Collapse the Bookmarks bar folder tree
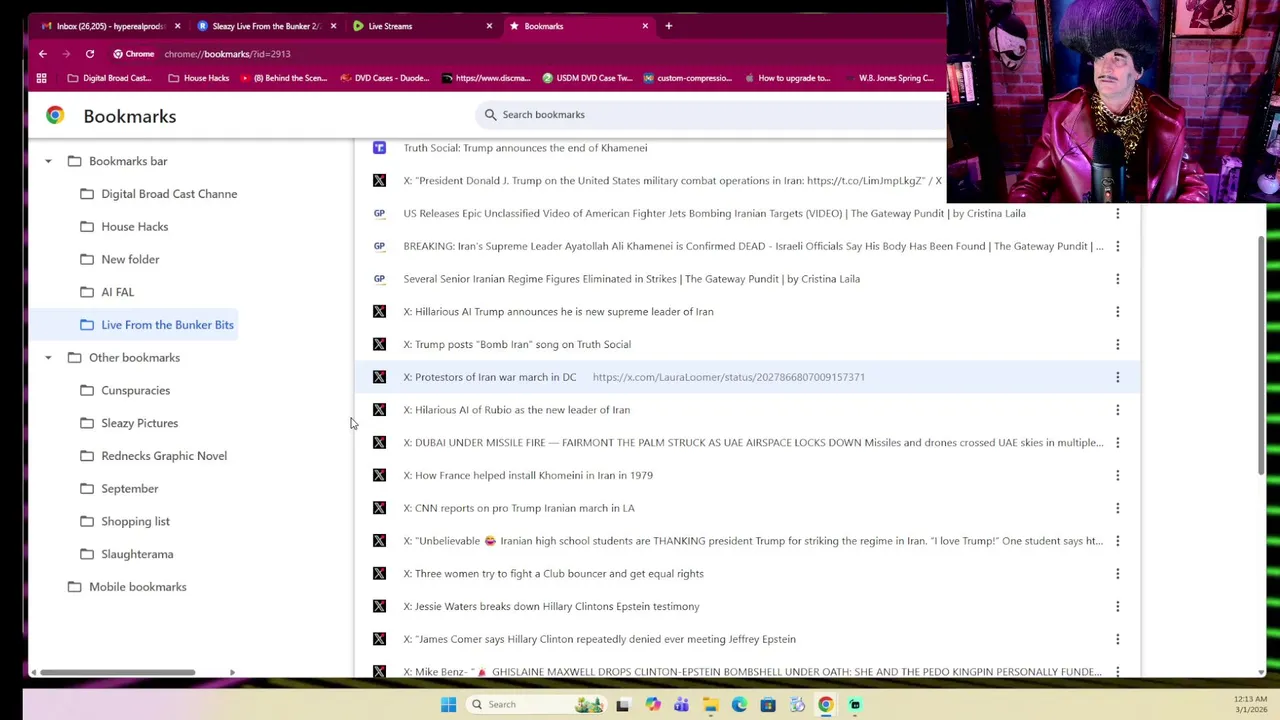 [48, 161]
